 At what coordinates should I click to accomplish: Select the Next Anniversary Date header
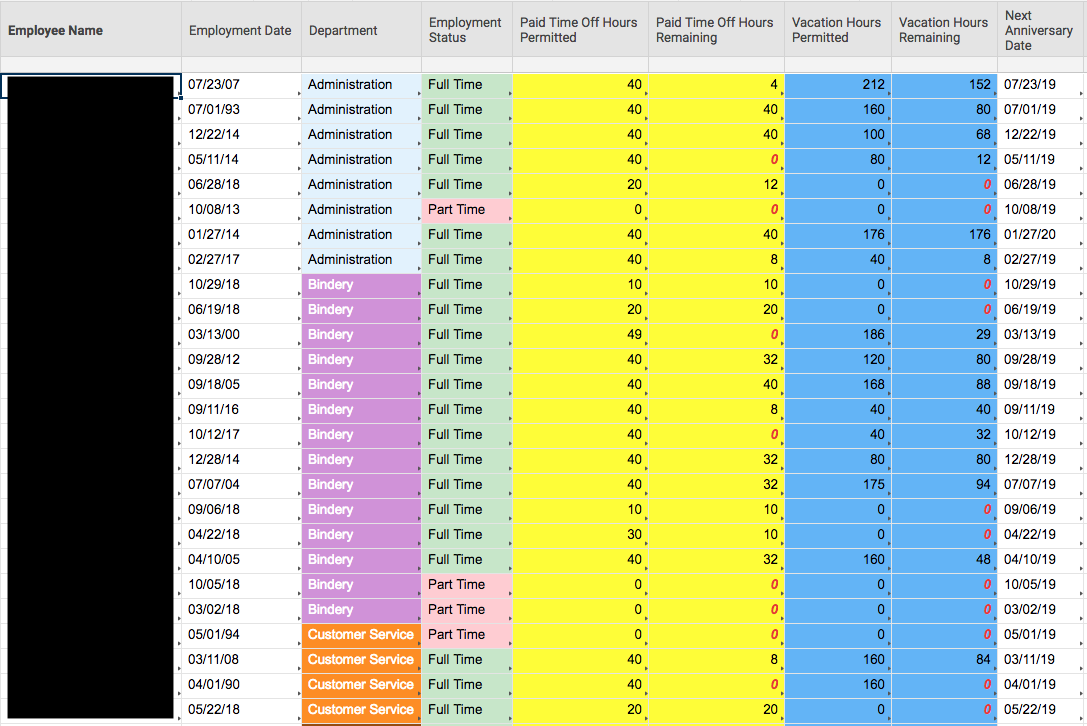[1042, 31]
